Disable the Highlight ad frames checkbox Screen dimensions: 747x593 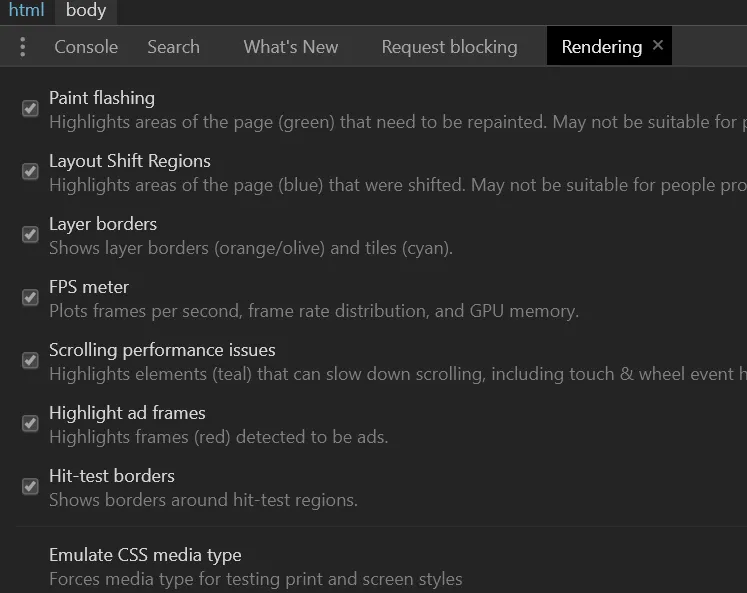31,423
